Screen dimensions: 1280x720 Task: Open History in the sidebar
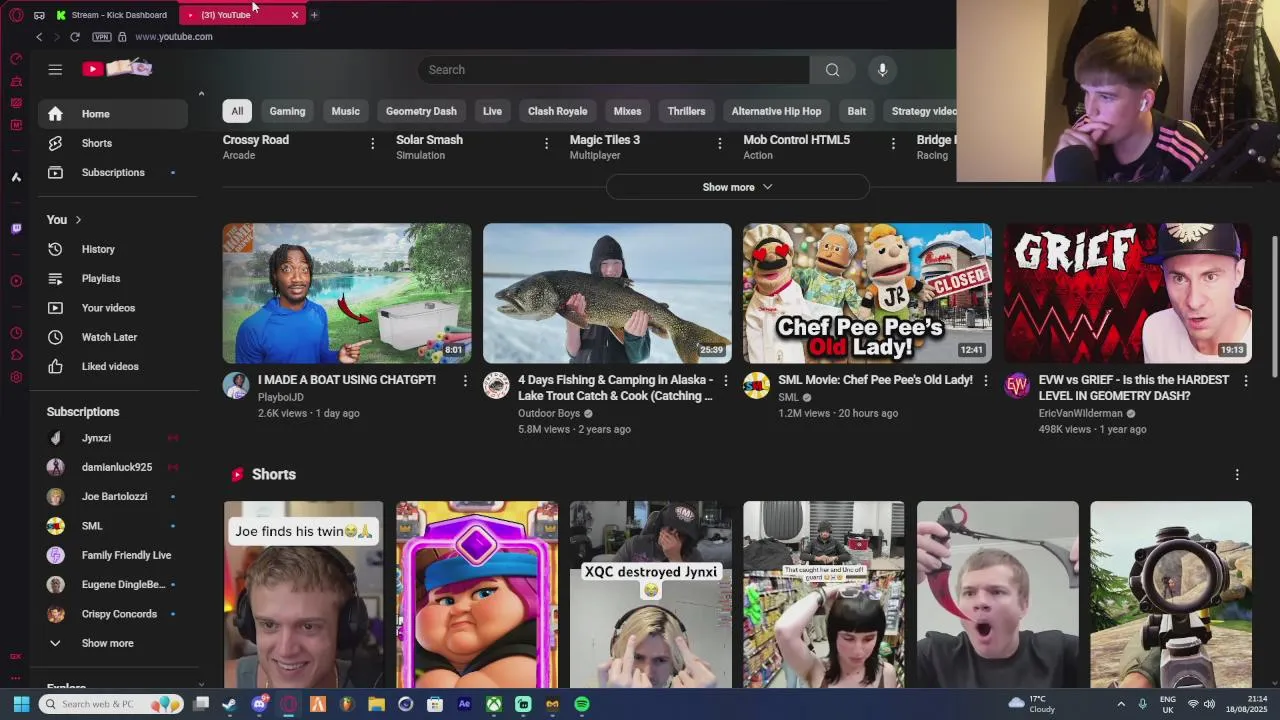[112, 249]
